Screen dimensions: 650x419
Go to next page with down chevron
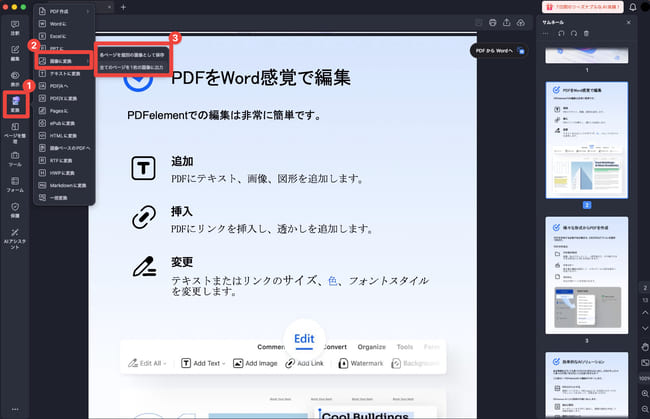coord(645,328)
